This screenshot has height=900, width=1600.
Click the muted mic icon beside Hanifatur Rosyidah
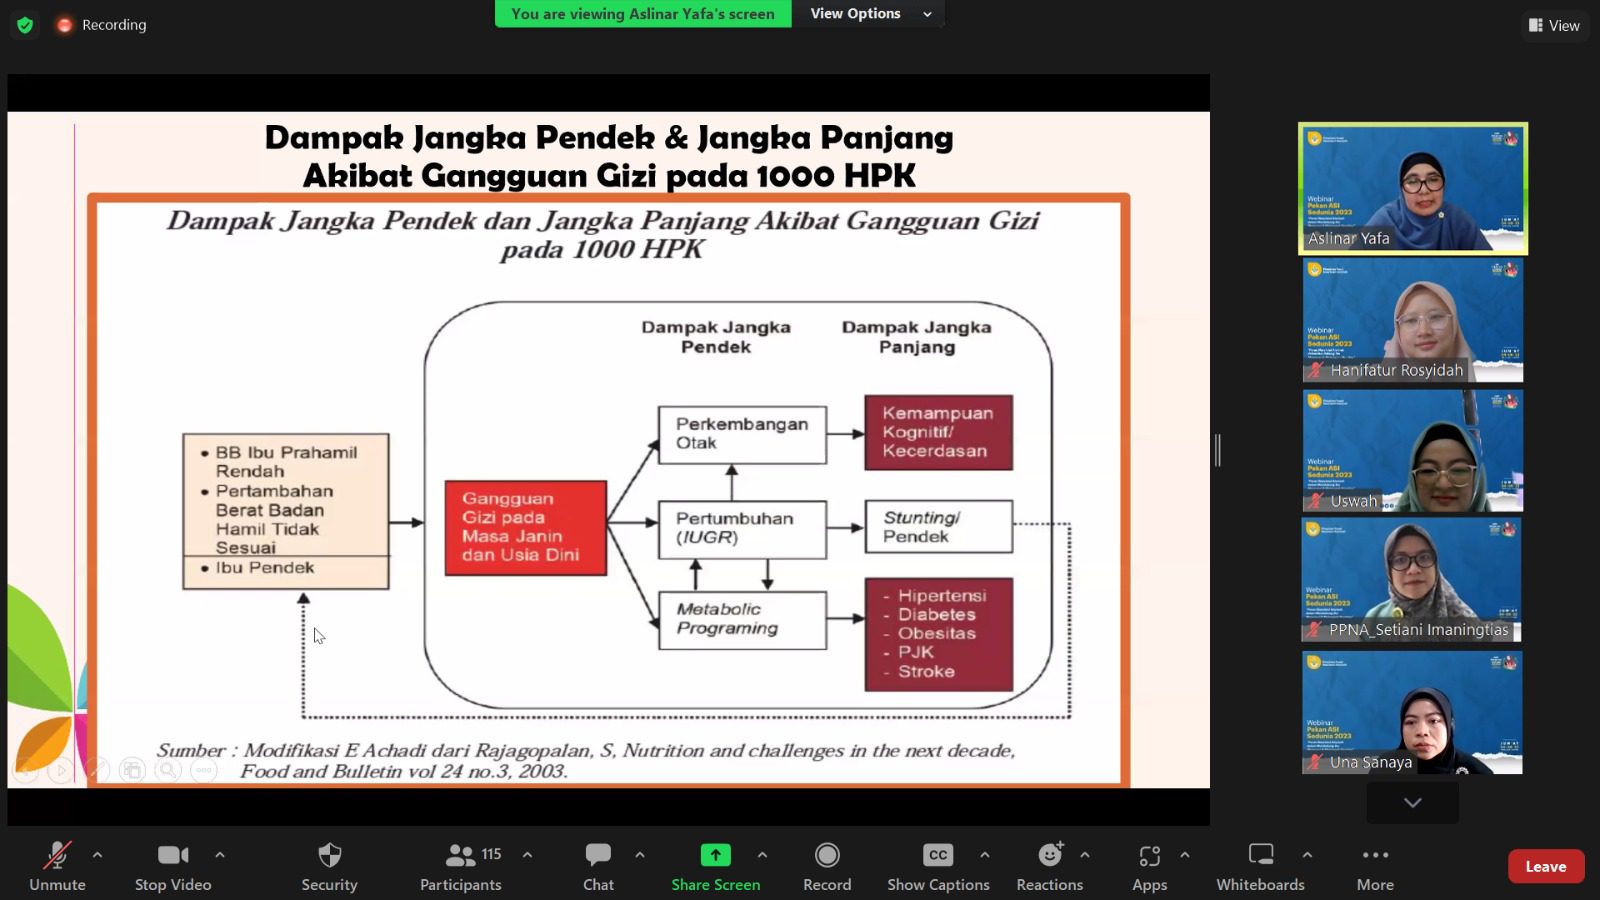pos(1317,370)
